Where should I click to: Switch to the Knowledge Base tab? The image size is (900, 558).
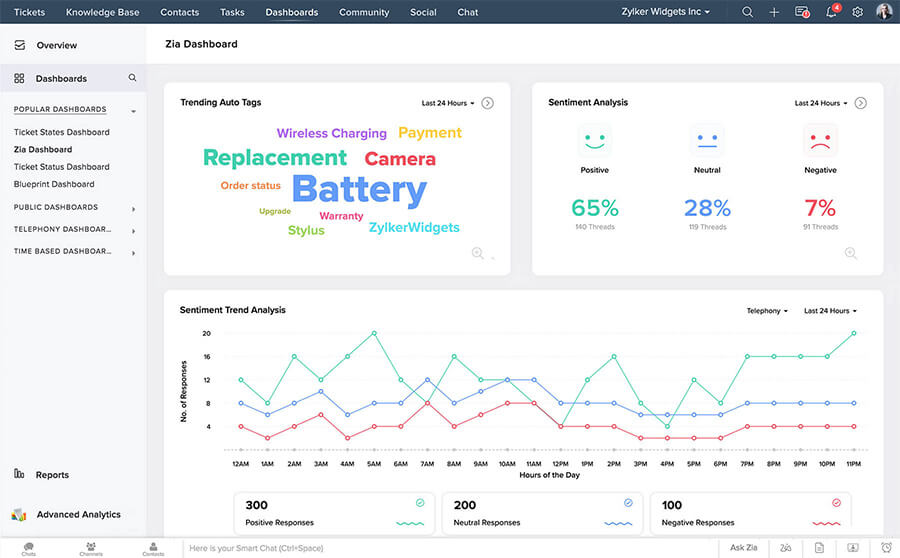[102, 12]
